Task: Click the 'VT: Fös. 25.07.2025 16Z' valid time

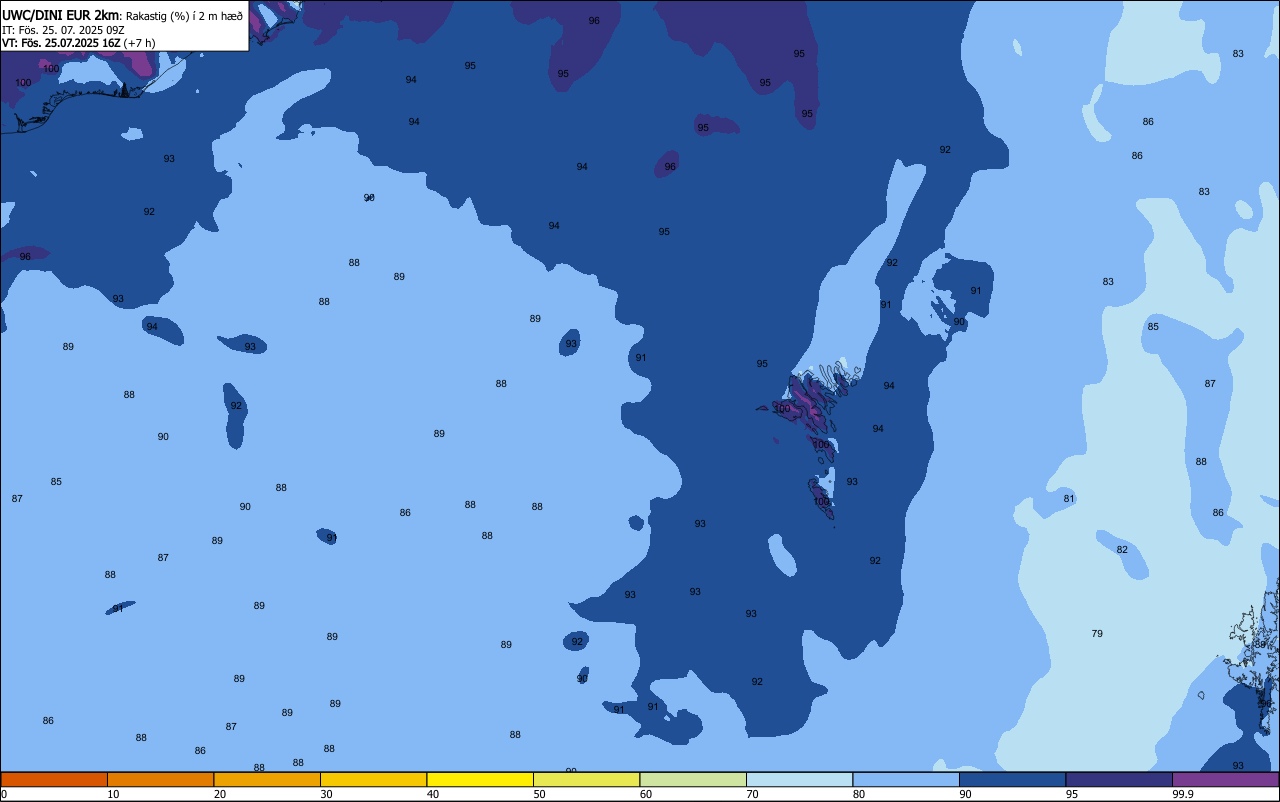Action: 61,43
